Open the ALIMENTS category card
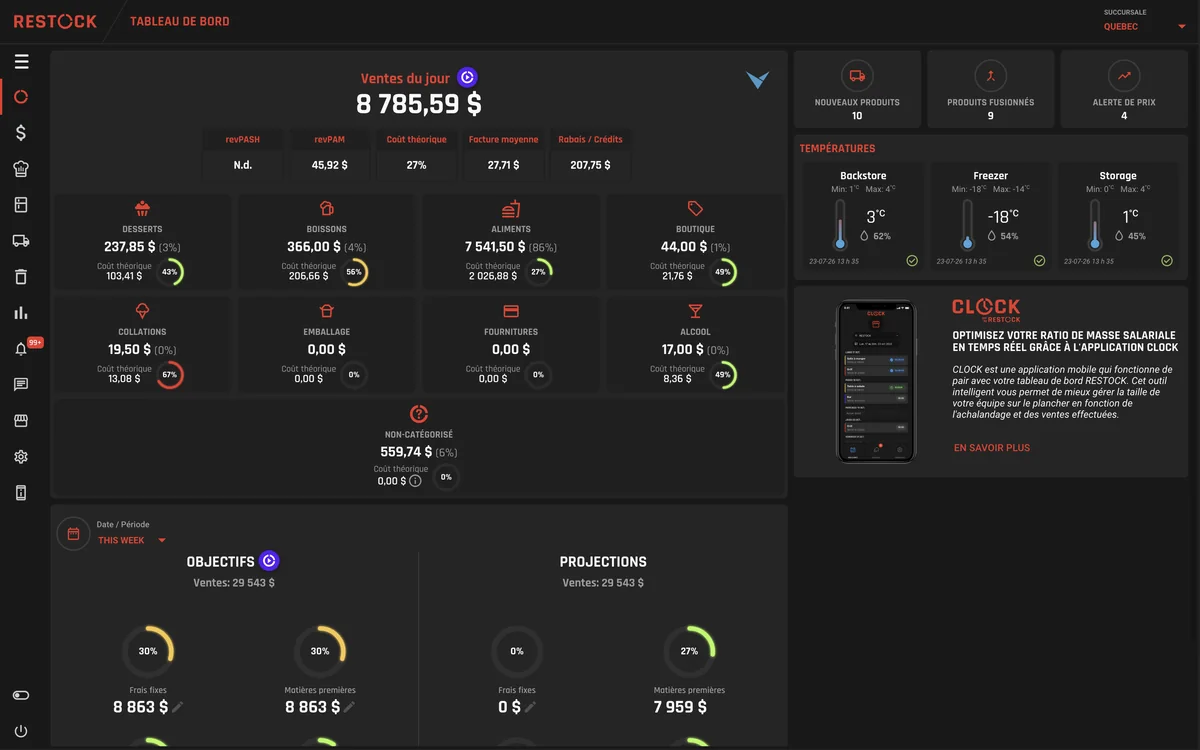This screenshot has height=750, width=1200. coord(511,243)
